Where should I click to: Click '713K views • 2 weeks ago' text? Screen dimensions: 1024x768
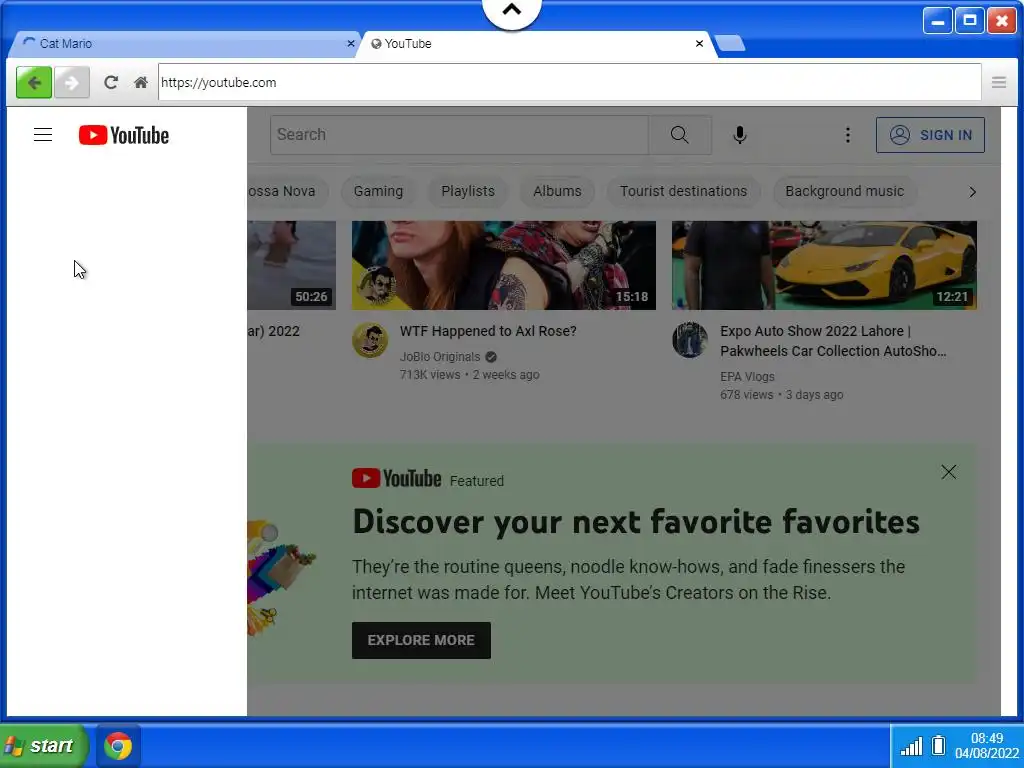tap(470, 375)
